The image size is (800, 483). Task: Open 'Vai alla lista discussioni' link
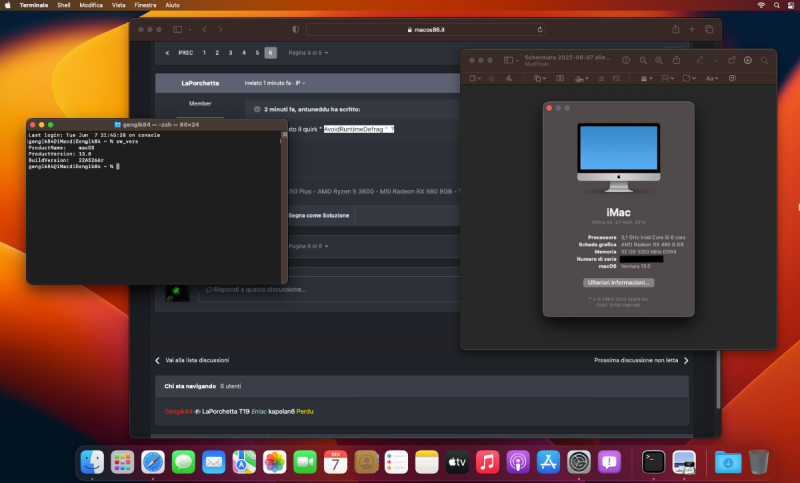pyautogui.click(x=192, y=360)
